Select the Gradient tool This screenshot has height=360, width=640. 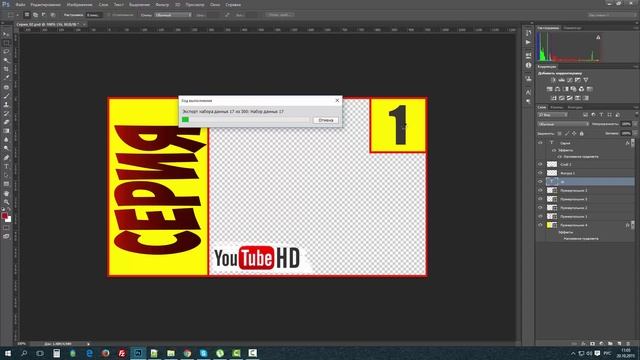pos(6,131)
